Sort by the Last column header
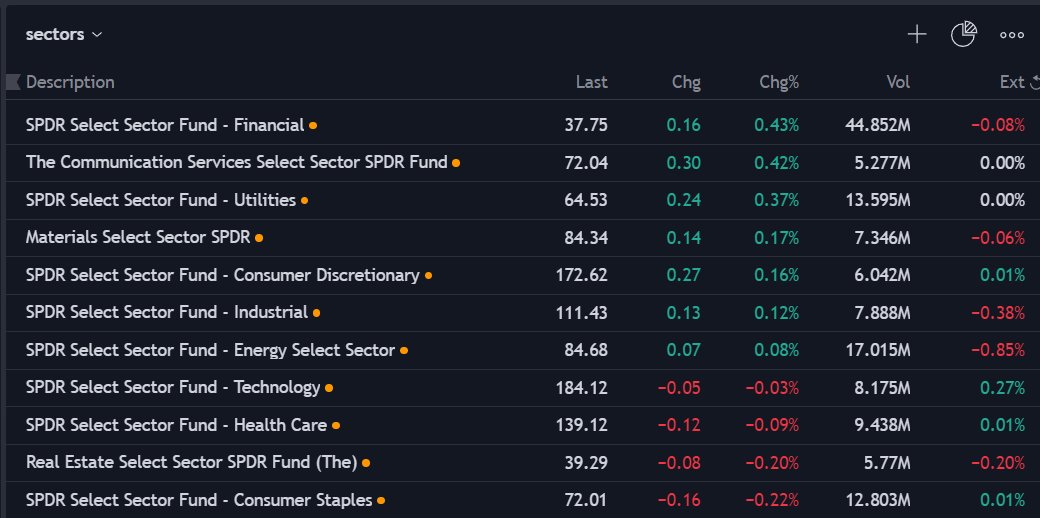 (592, 82)
